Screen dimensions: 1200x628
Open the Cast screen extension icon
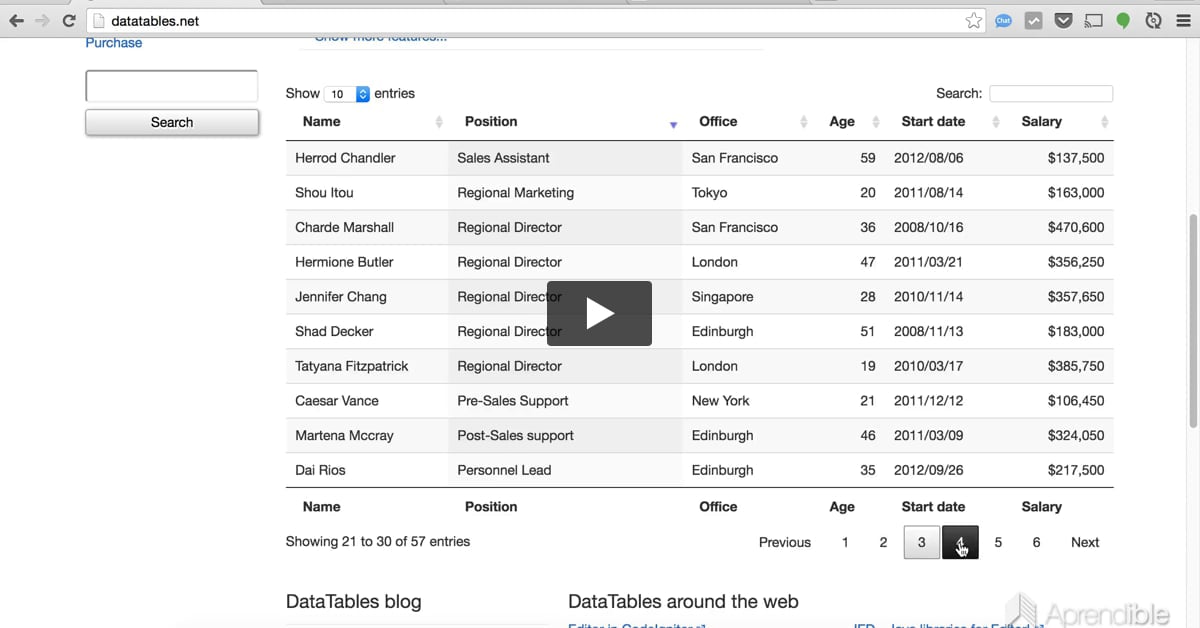coord(1094,20)
